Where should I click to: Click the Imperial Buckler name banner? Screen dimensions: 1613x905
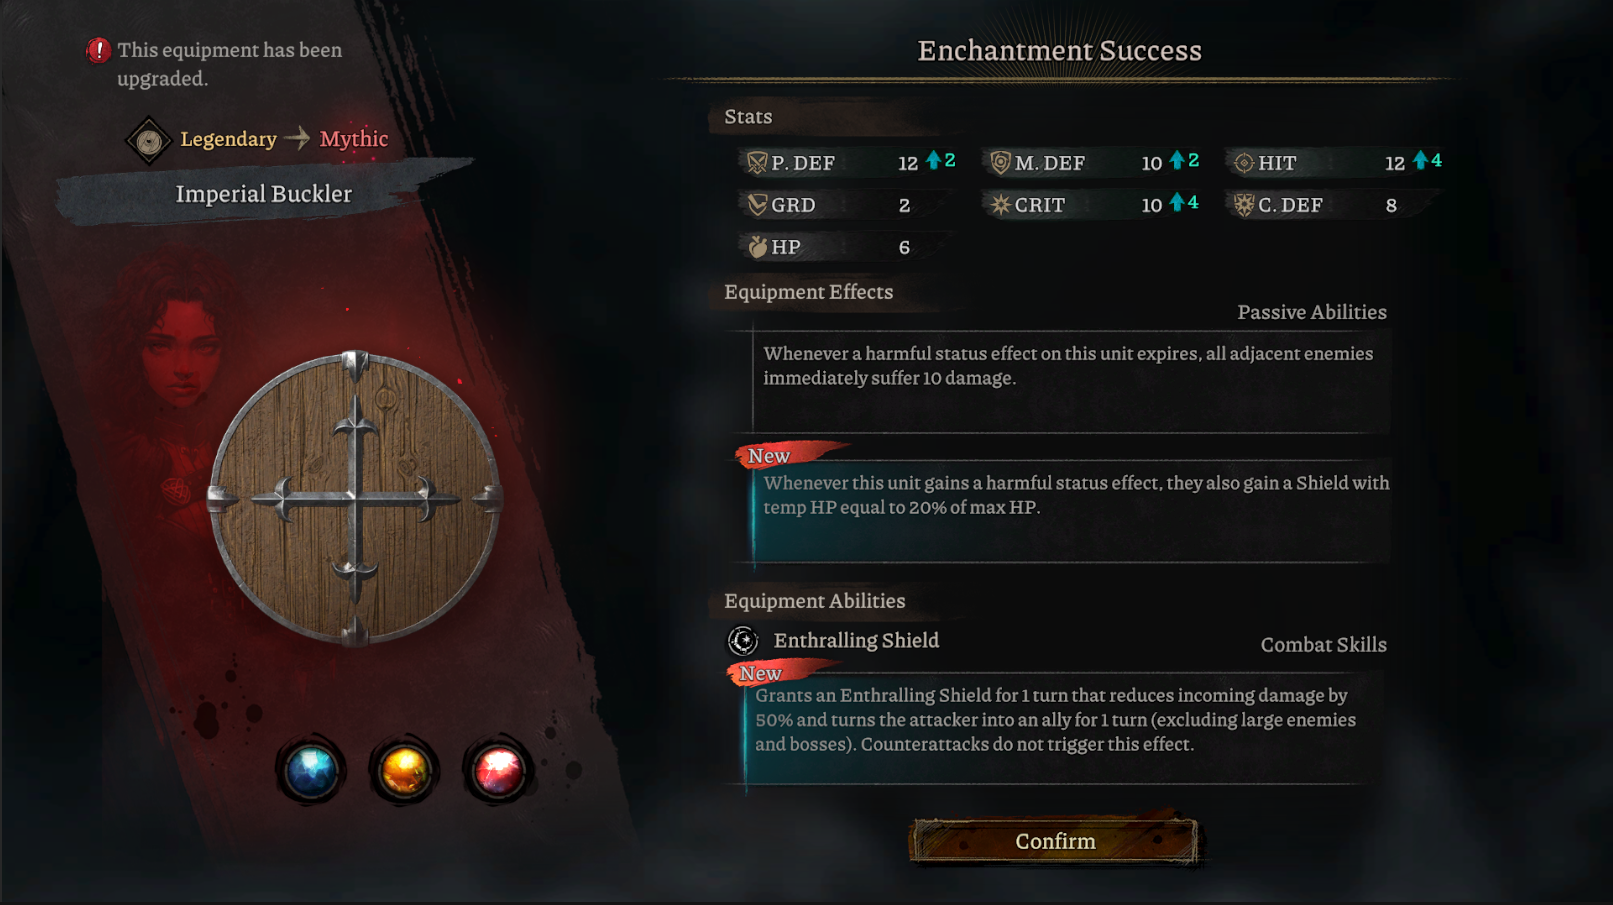pyautogui.click(x=264, y=194)
